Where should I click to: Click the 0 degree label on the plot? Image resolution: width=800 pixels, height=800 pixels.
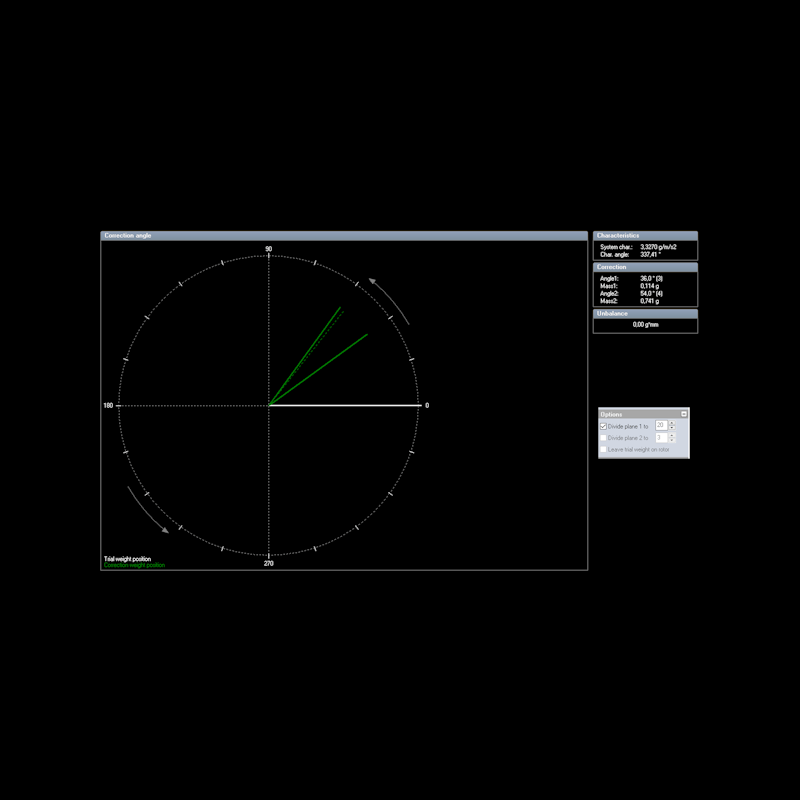pyautogui.click(x=427, y=406)
